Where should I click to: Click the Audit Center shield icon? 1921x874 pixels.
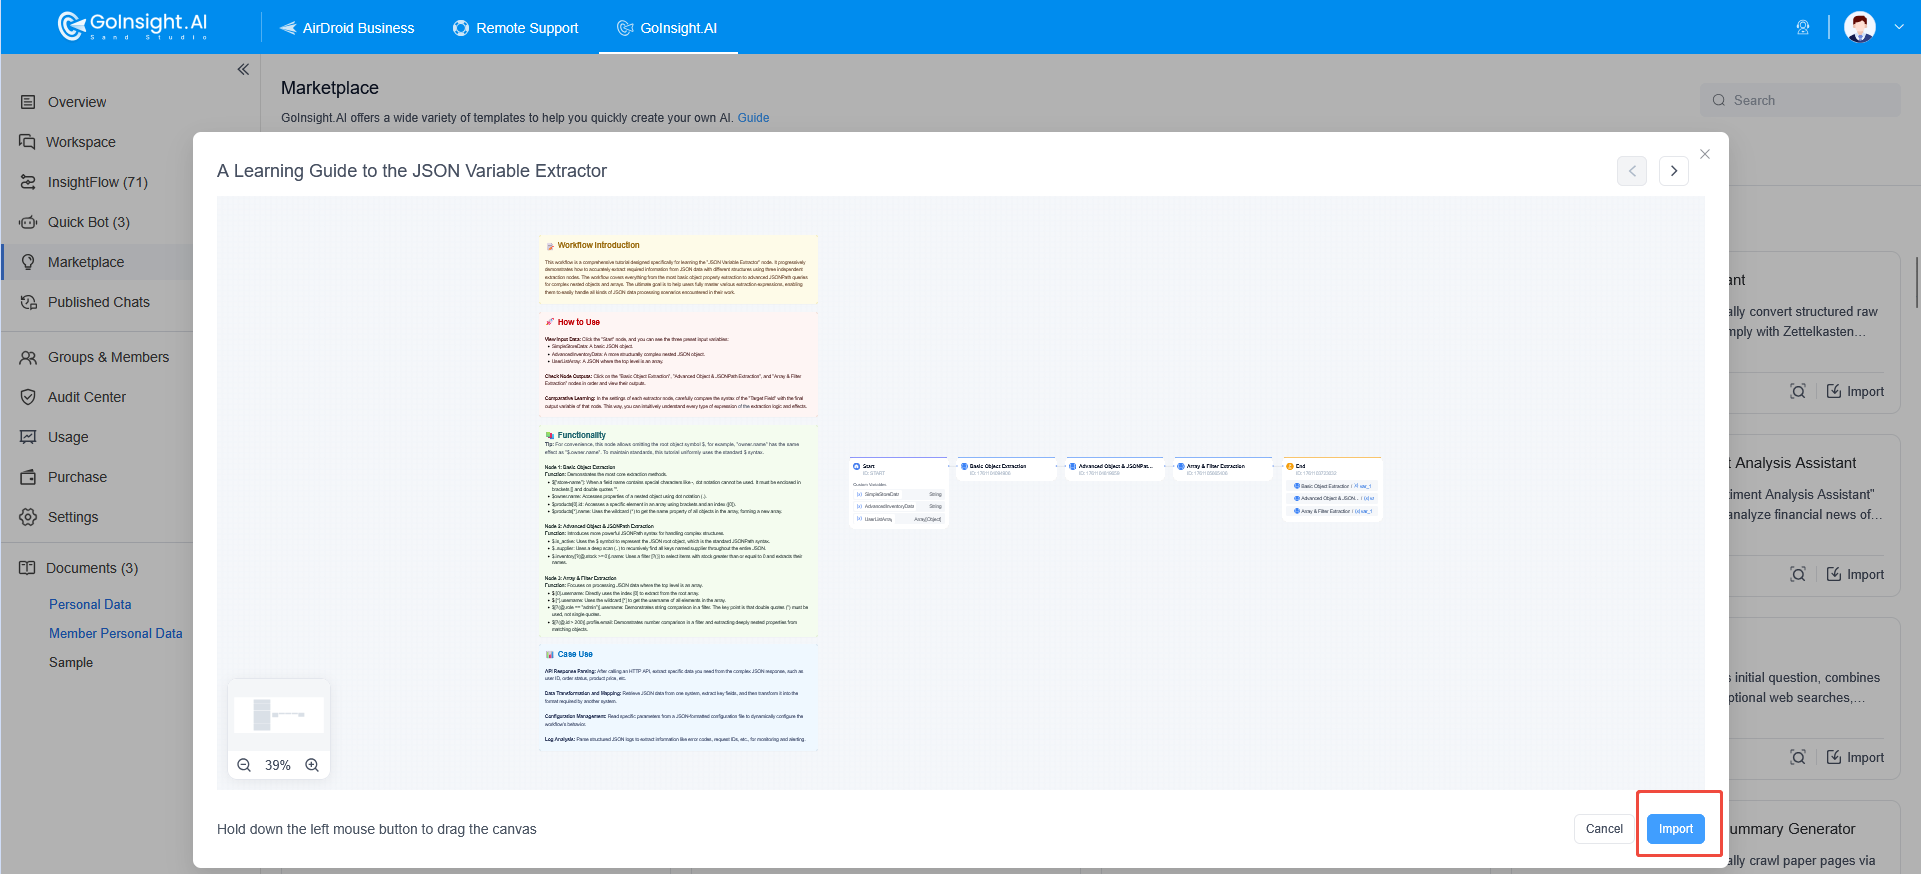tap(28, 397)
